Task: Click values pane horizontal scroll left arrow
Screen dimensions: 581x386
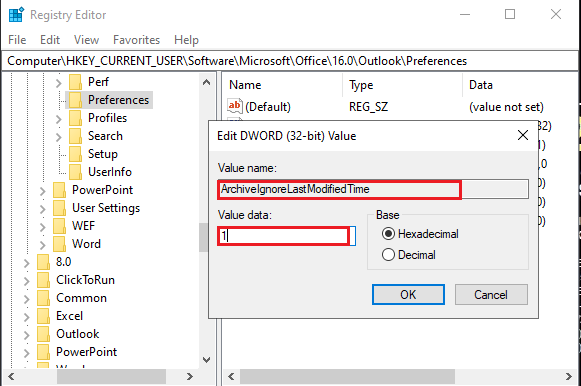Action: pos(231,377)
